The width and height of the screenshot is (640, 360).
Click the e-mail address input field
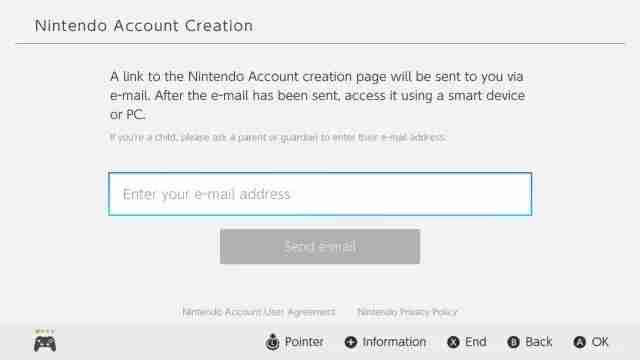320,194
